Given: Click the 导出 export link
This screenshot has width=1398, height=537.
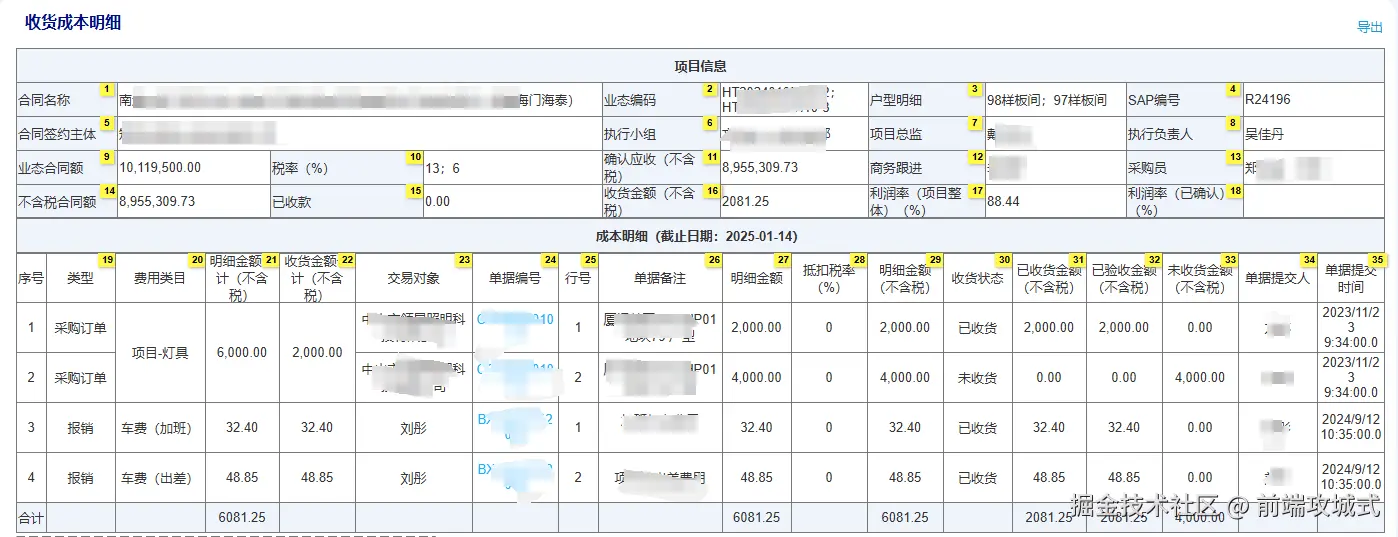Looking at the screenshot, I should coord(1369,27).
